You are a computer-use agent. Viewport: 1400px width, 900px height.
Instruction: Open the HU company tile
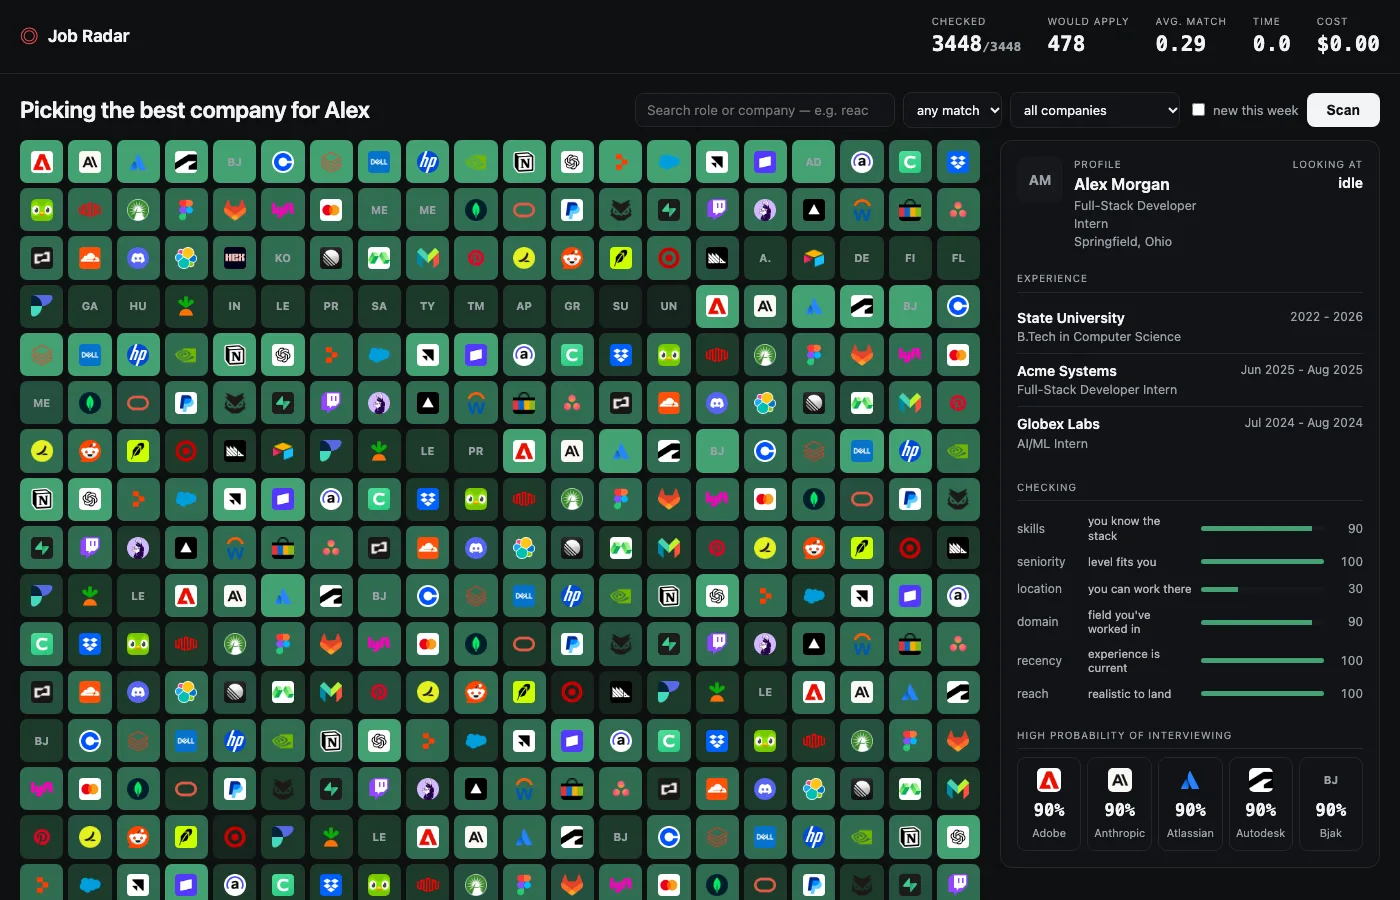(138, 306)
